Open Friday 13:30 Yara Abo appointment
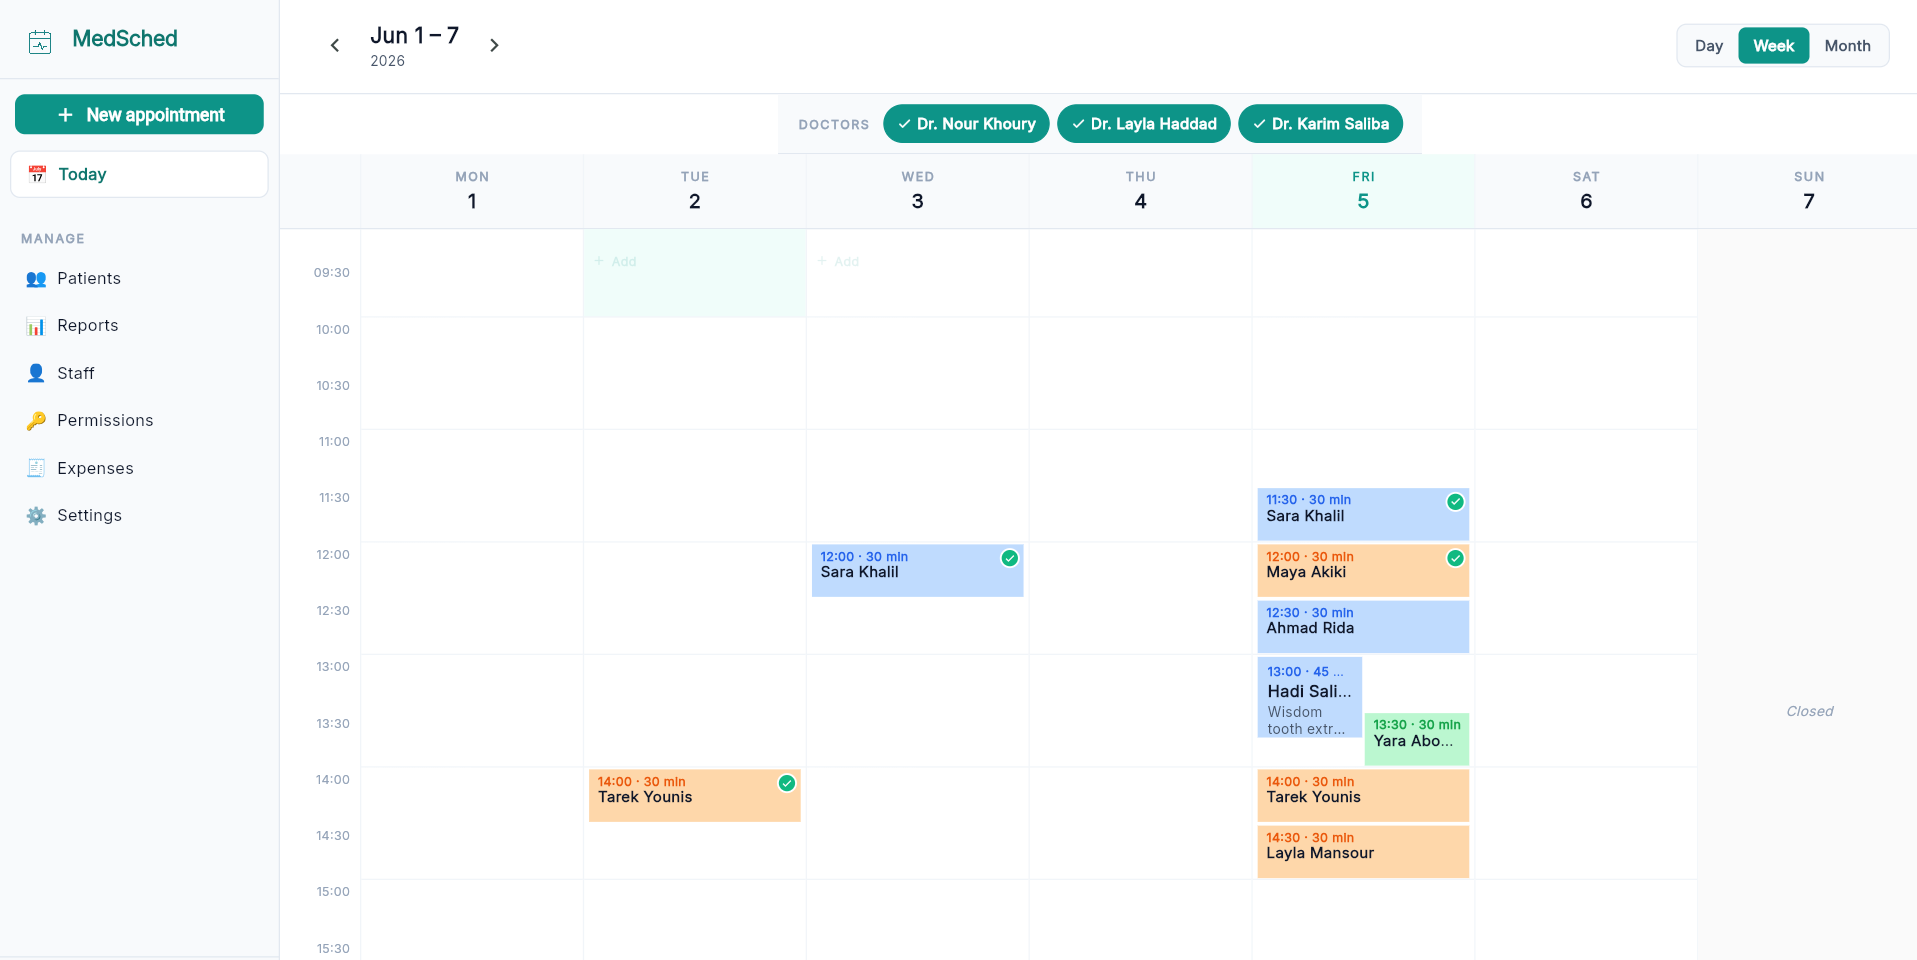The width and height of the screenshot is (1917, 960). coord(1417,740)
